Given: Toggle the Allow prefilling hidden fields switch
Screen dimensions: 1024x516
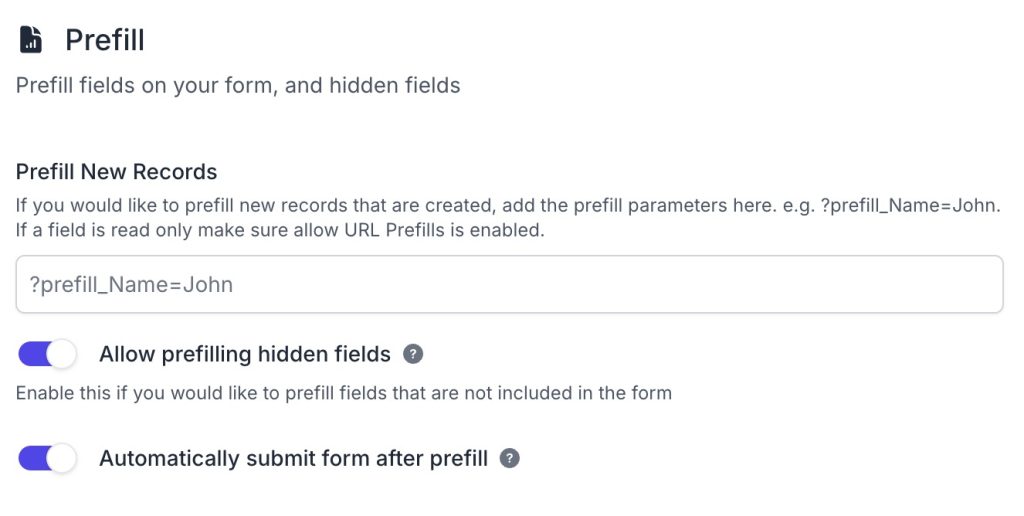Looking at the screenshot, I should click(x=47, y=354).
